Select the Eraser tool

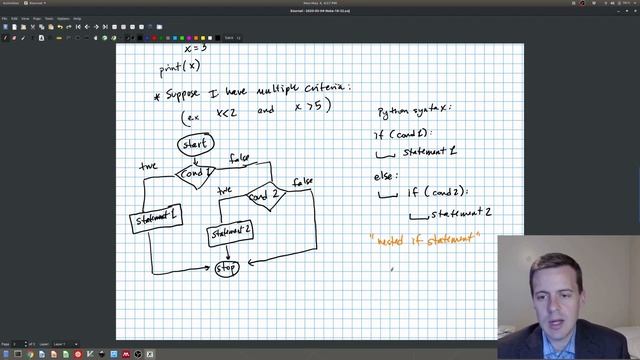[14, 38]
